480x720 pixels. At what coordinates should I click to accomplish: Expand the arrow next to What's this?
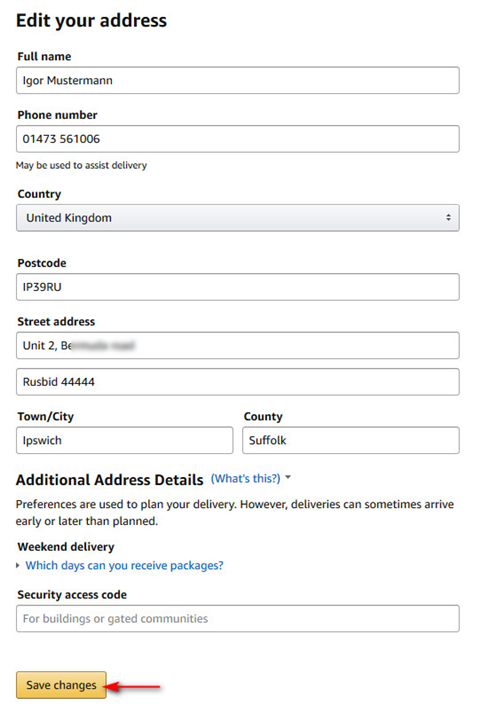click(288, 478)
